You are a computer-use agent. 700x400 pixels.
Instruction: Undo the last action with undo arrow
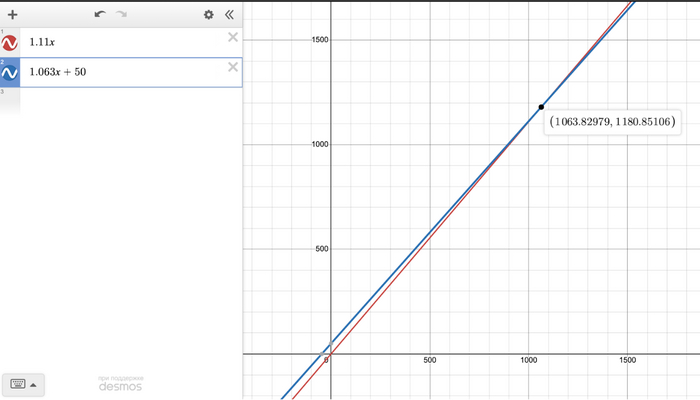pos(100,14)
